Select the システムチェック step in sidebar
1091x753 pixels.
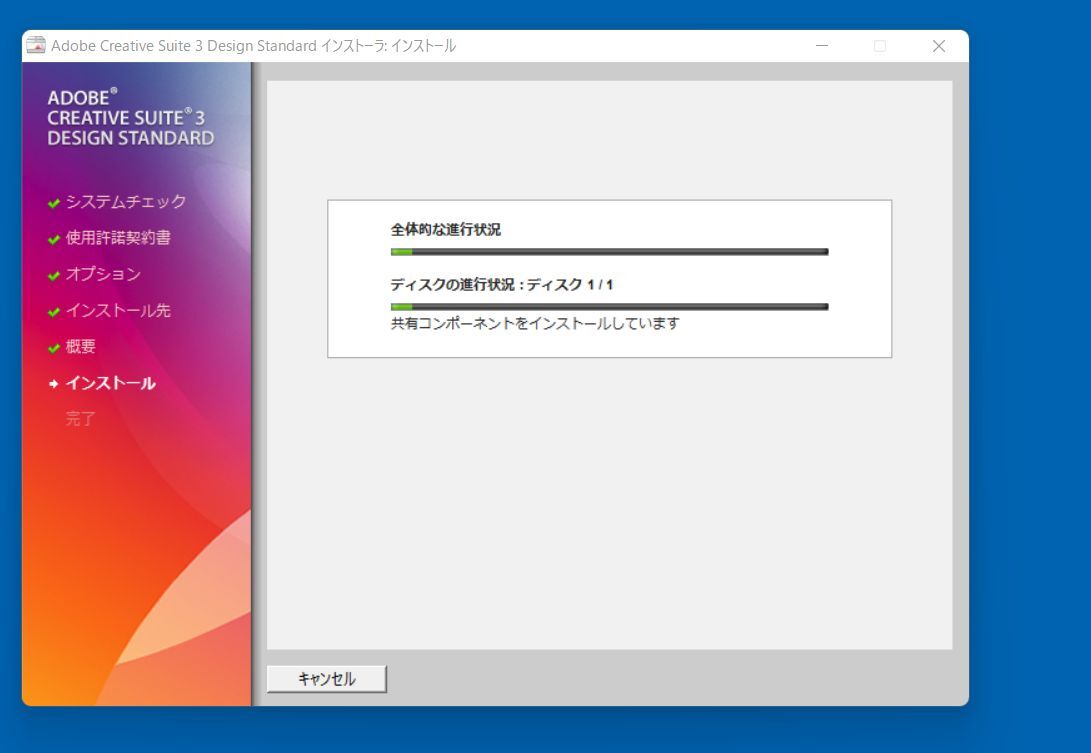tap(126, 202)
